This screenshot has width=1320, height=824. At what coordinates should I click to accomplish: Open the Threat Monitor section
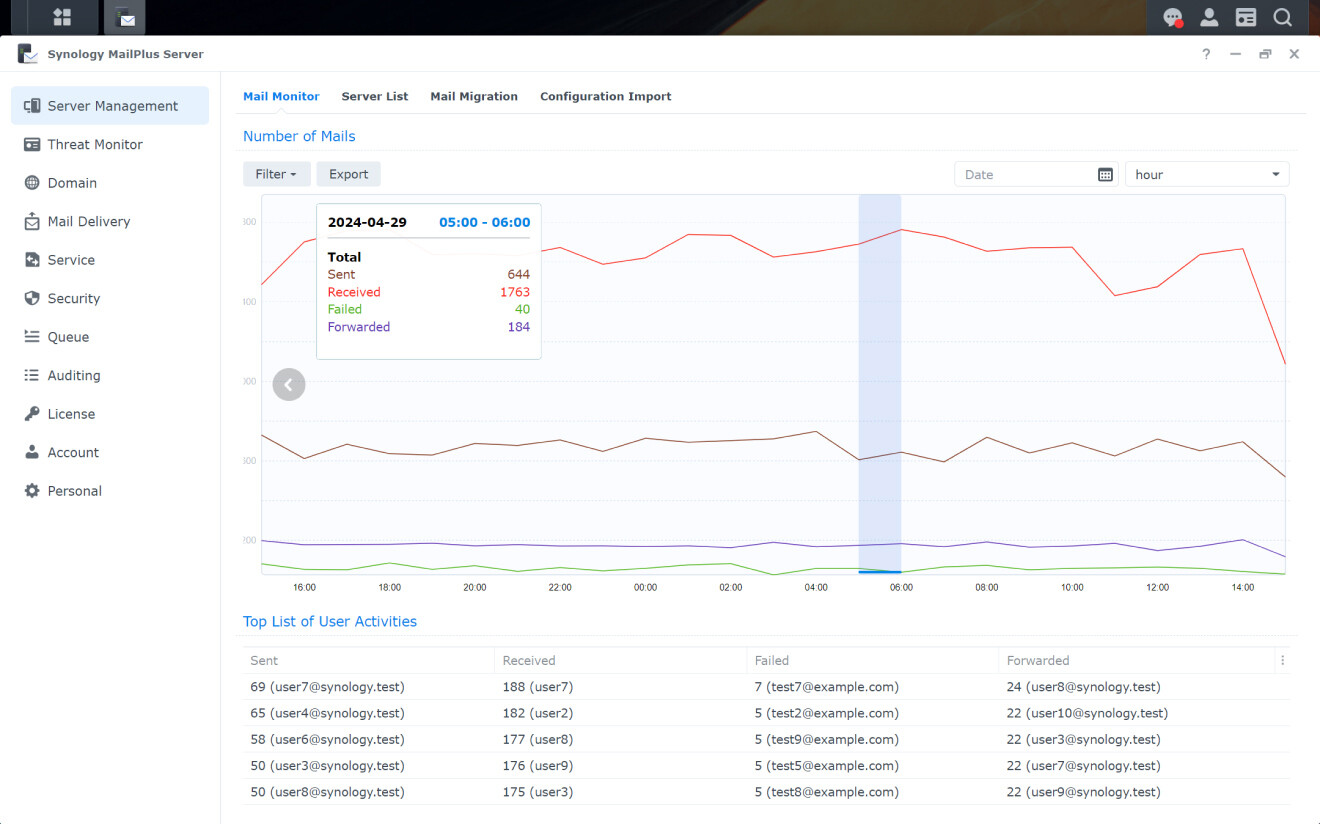click(x=95, y=145)
